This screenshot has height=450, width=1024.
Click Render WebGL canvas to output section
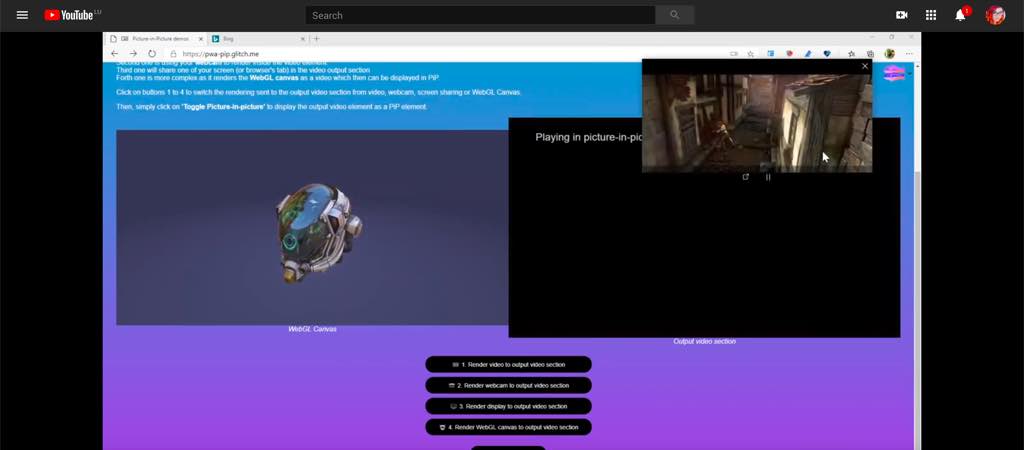click(508, 428)
